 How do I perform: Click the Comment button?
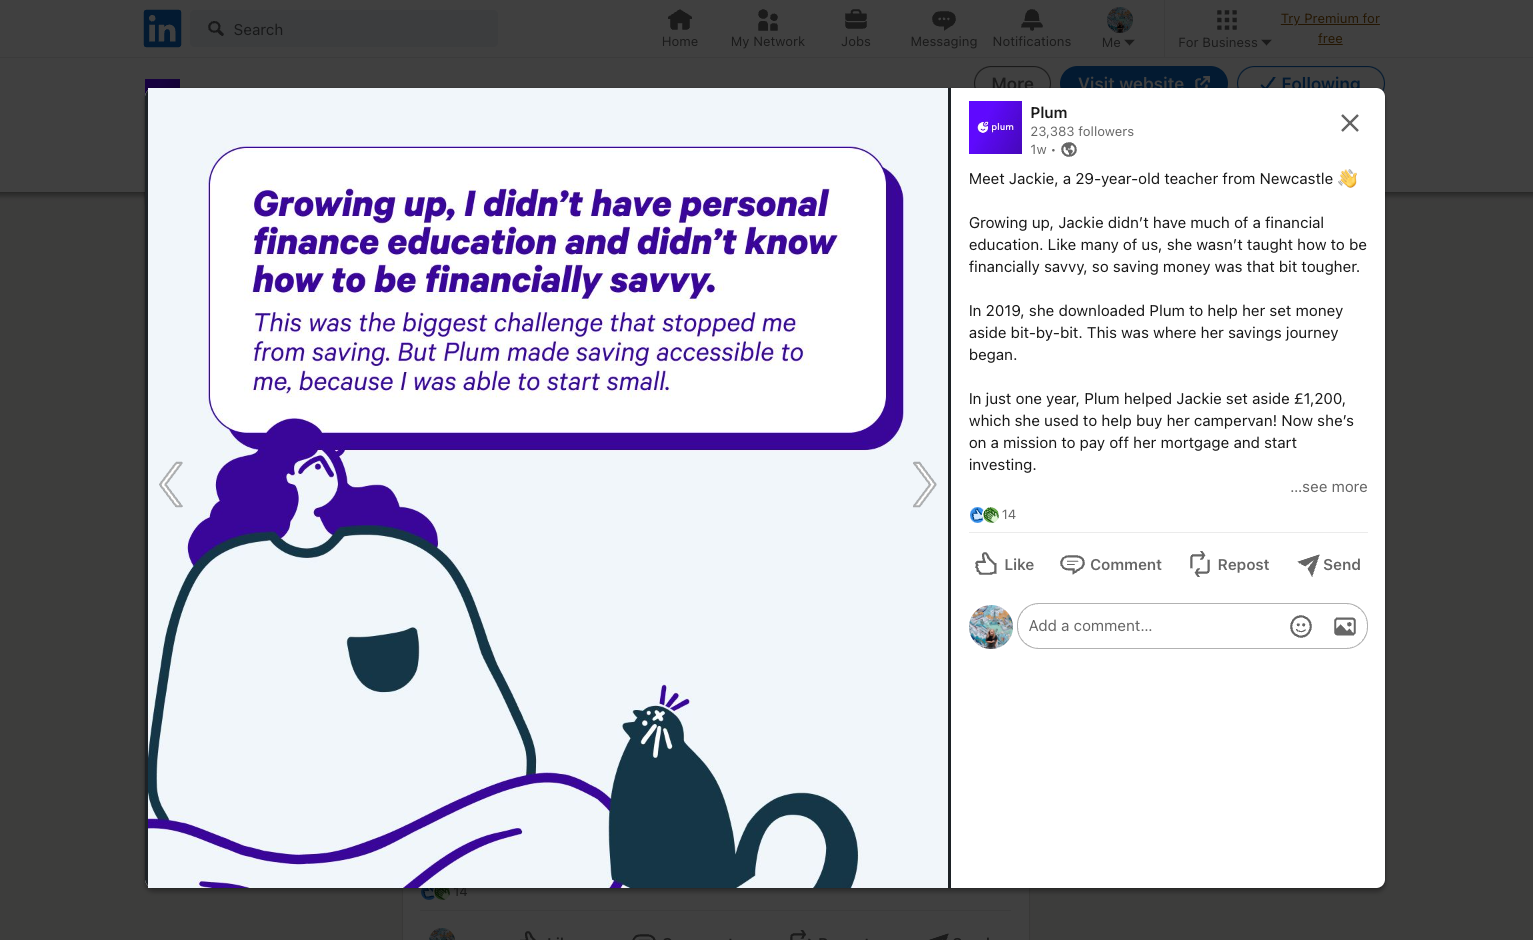(1111, 565)
